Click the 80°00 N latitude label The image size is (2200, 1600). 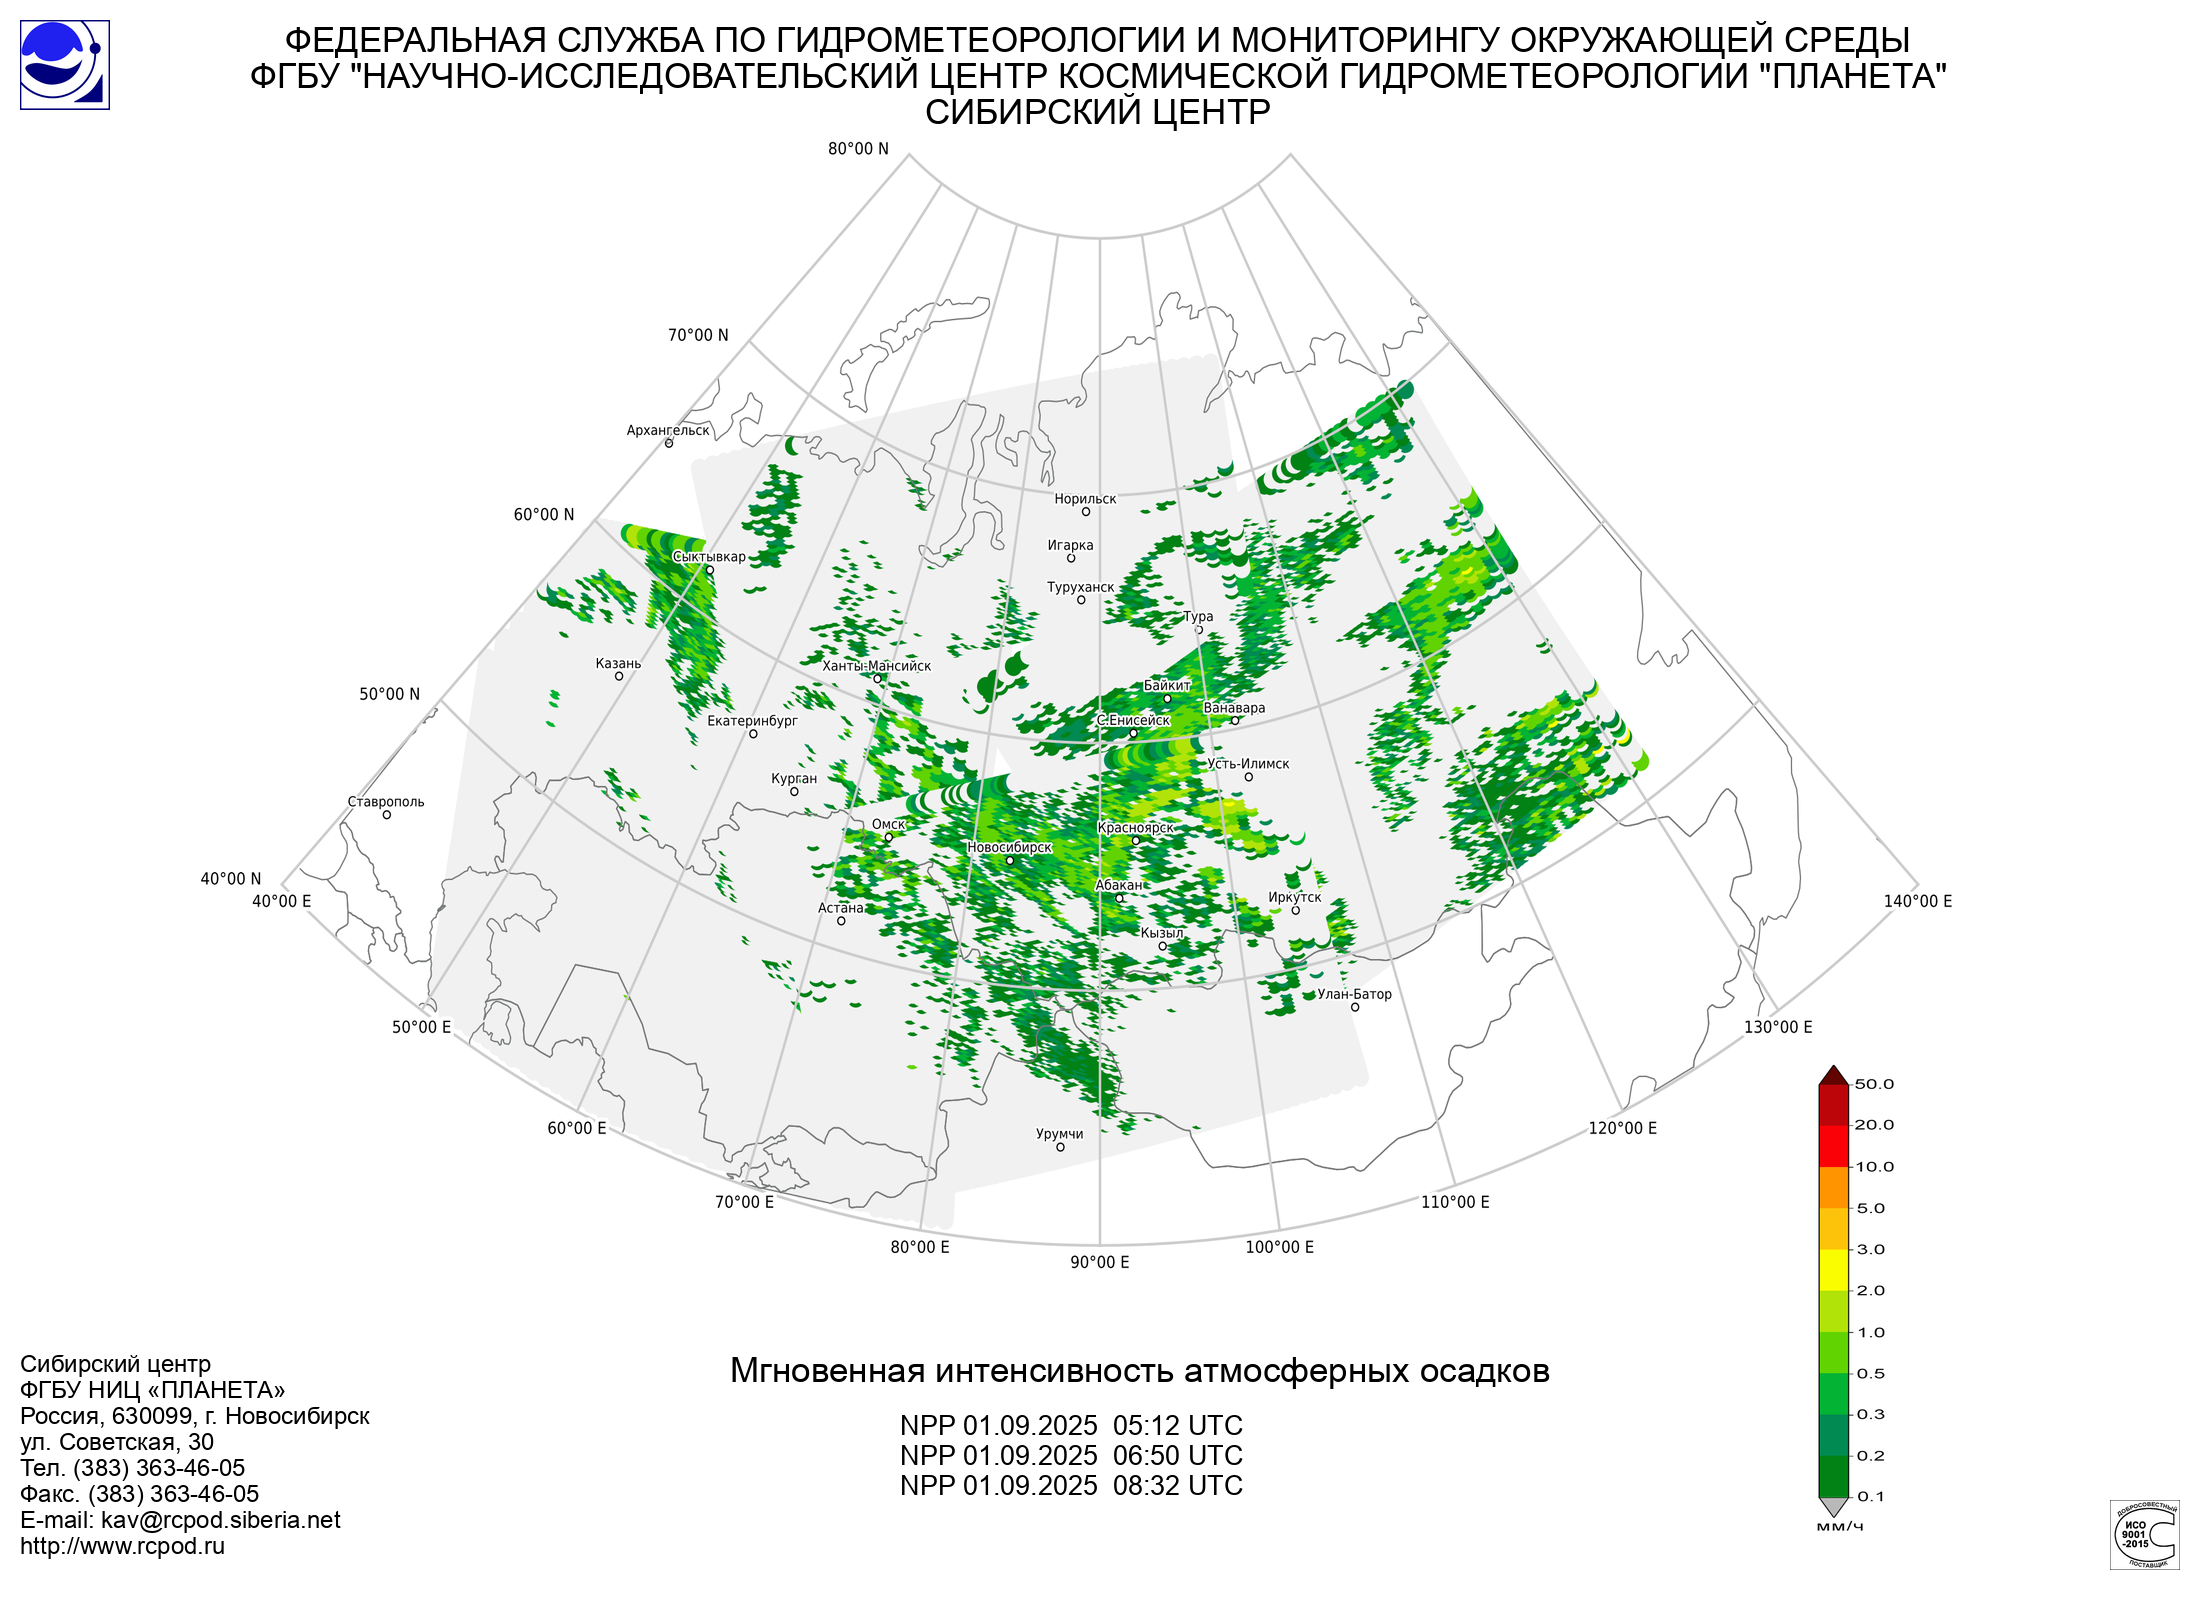pyautogui.click(x=858, y=149)
